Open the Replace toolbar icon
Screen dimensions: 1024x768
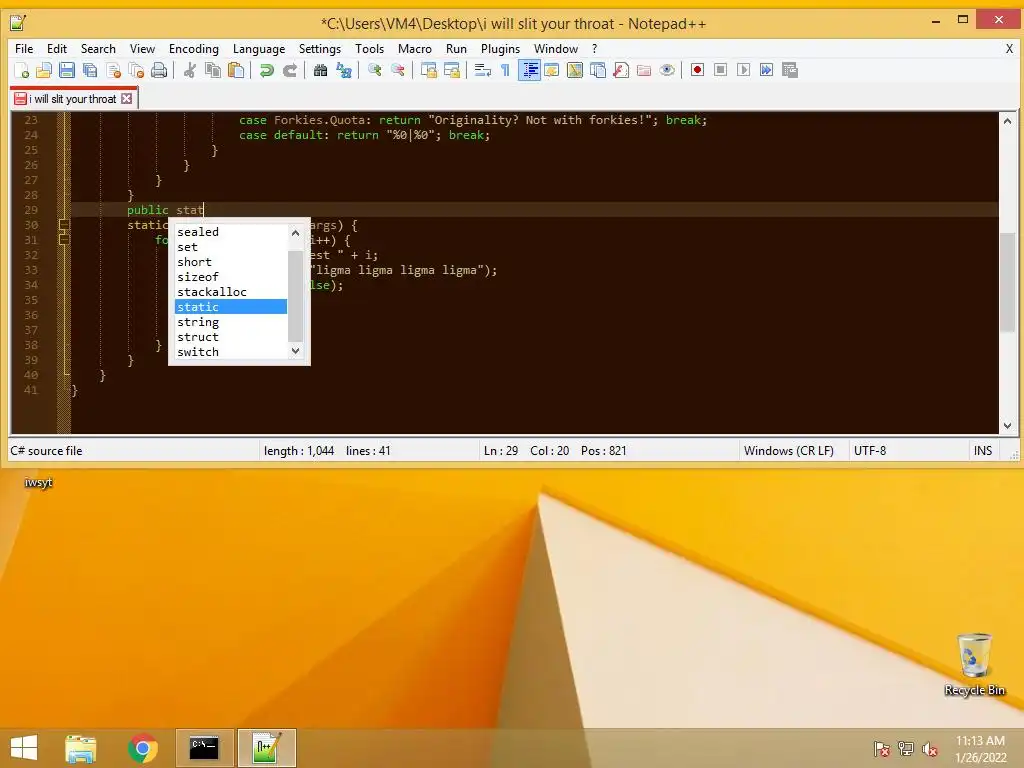344,70
